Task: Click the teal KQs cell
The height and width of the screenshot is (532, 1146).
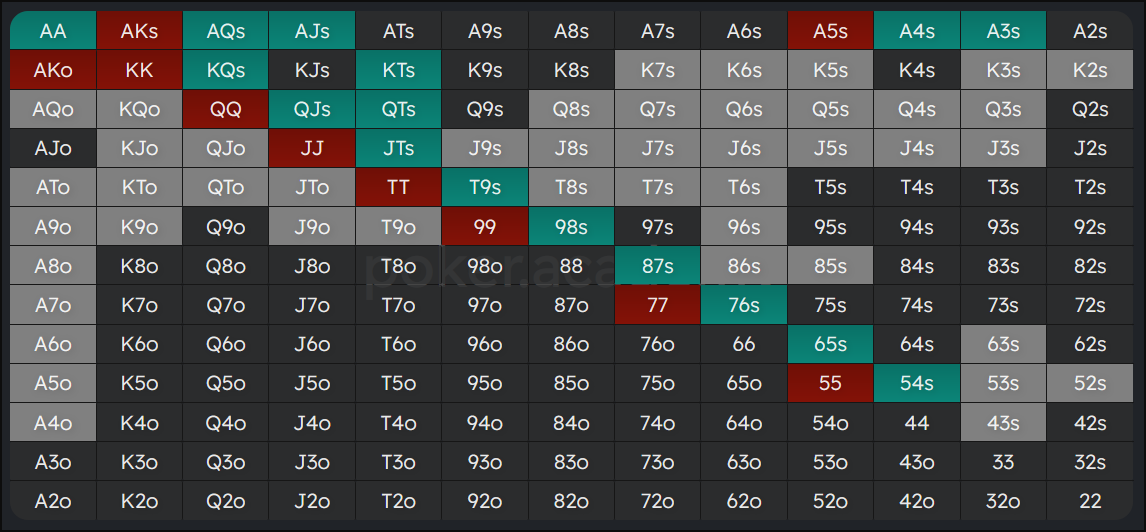Action: pos(226,70)
